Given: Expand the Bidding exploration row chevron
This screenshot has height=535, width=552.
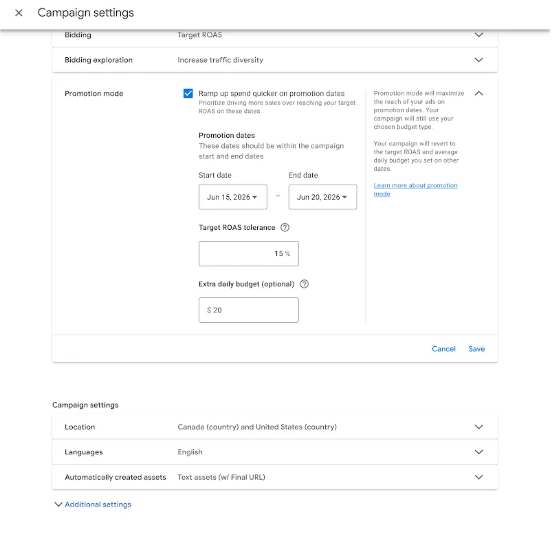Looking at the screenshot, I should [478, 60].
